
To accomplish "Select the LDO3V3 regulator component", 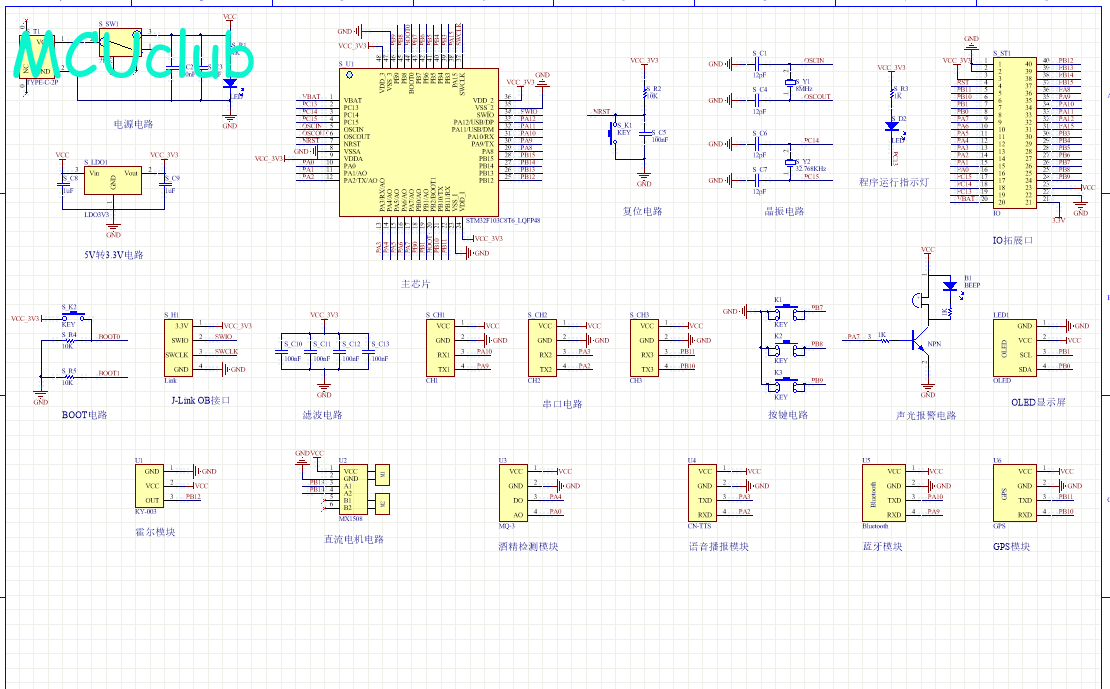I will (113, 180).
